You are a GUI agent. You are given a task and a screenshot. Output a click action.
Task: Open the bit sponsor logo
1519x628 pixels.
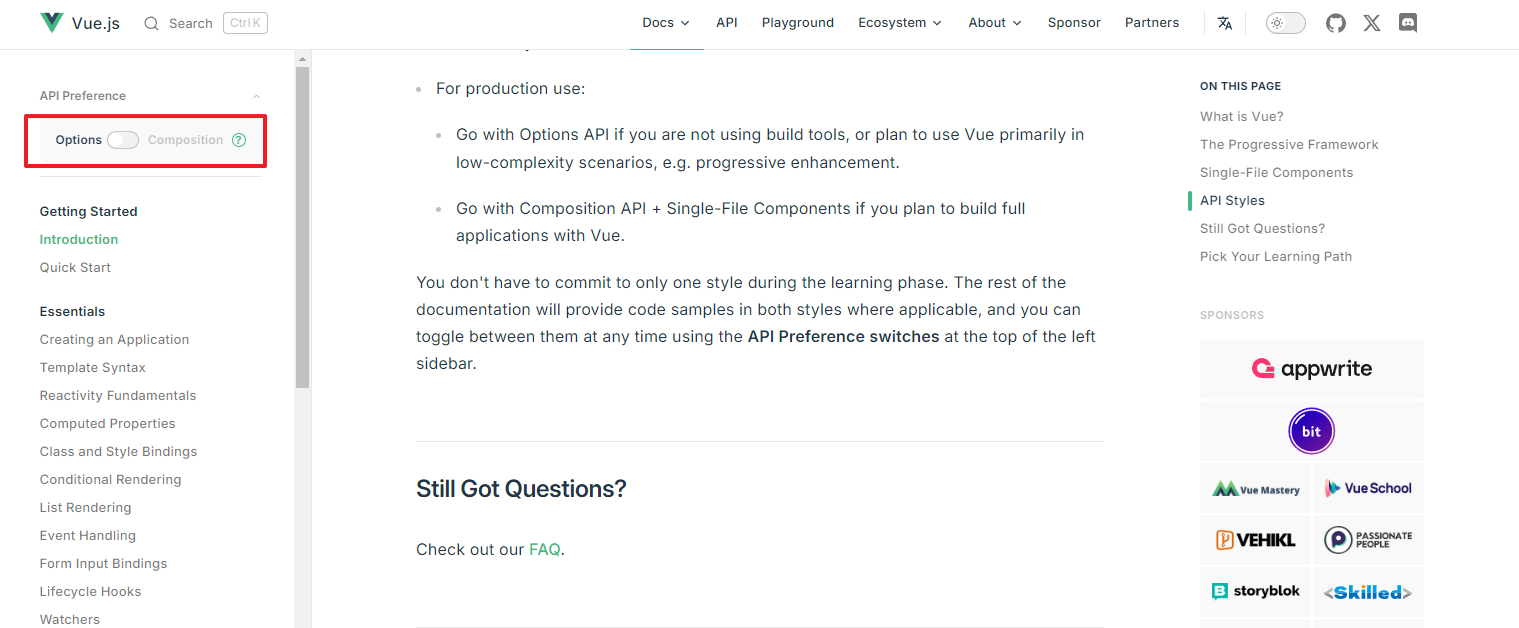pos(1311,432)
